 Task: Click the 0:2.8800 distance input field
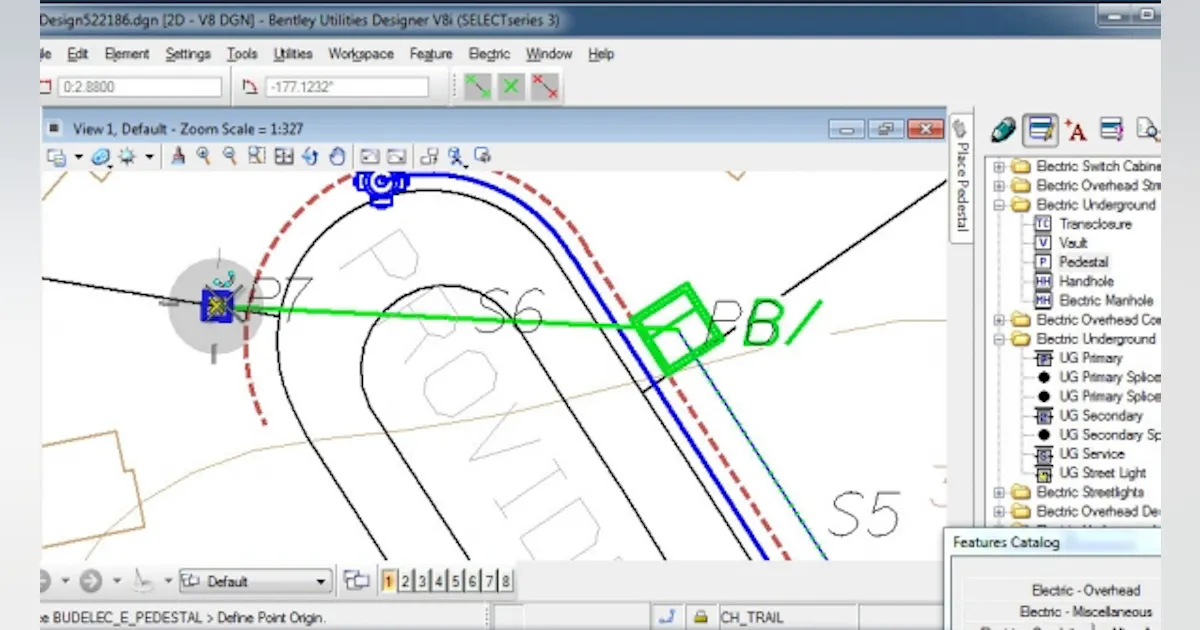point(140,87)
